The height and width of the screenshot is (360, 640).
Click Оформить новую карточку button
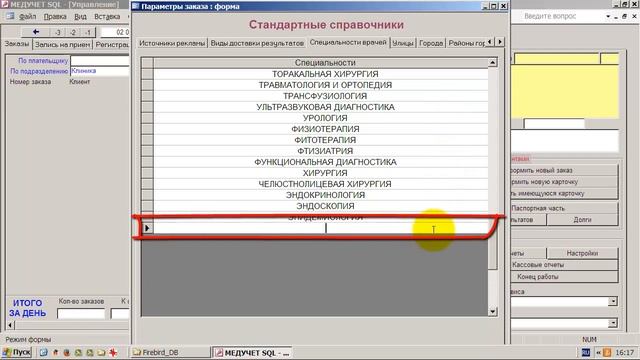[x=564, y=182]
